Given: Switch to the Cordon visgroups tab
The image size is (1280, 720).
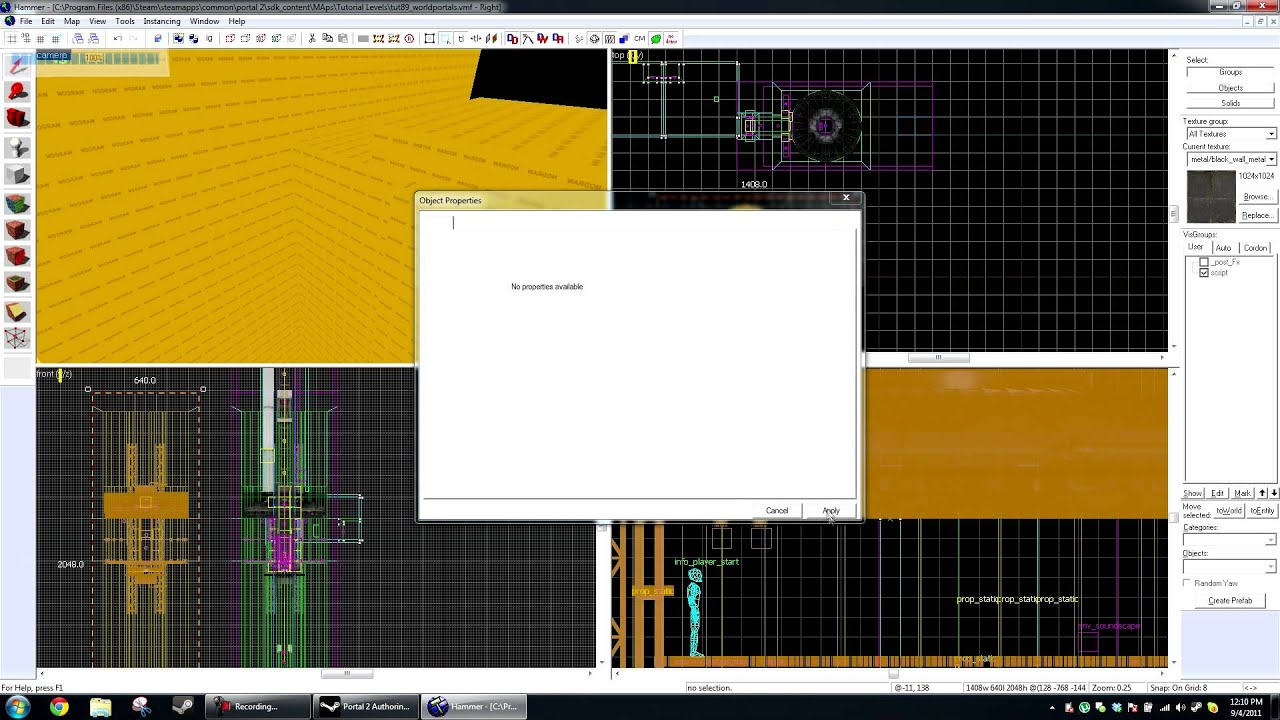Looking at the screenshot, I should coord(1255,248).
